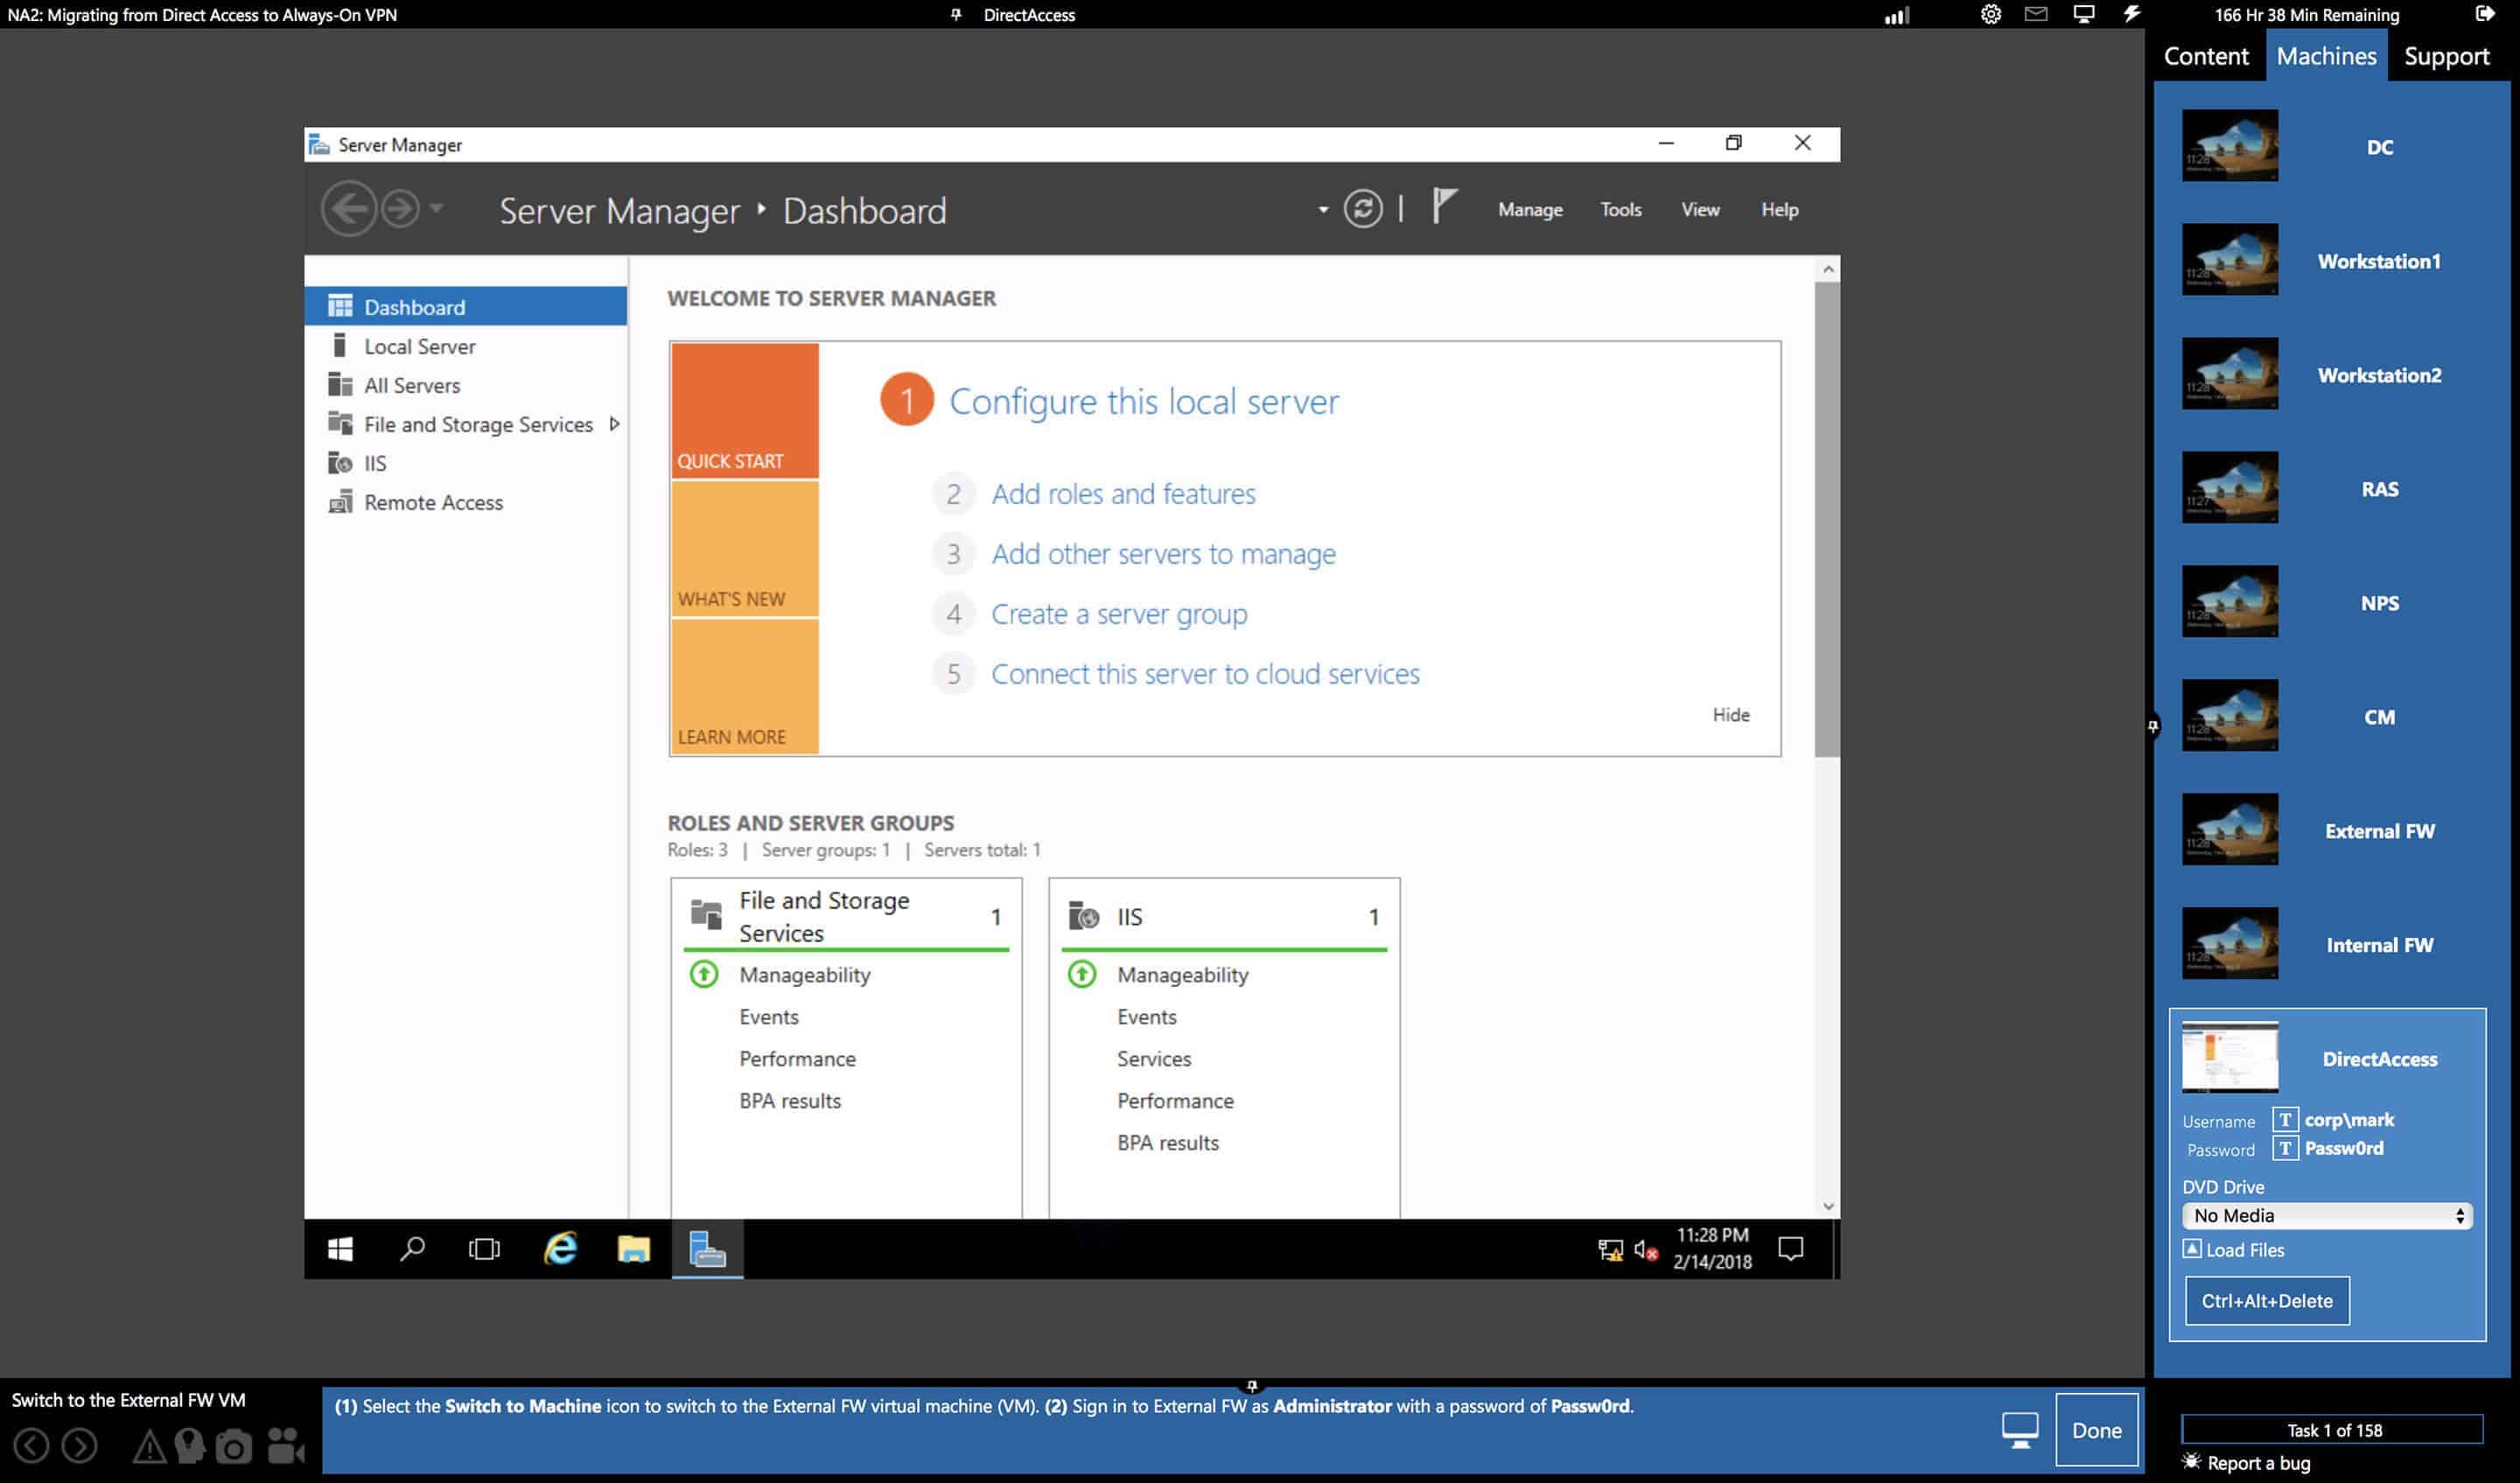Image resolution: width=2520 pixels, height=1483 pixels.
Task: Click Report a bug
Action: [x=2247, y=1463]
